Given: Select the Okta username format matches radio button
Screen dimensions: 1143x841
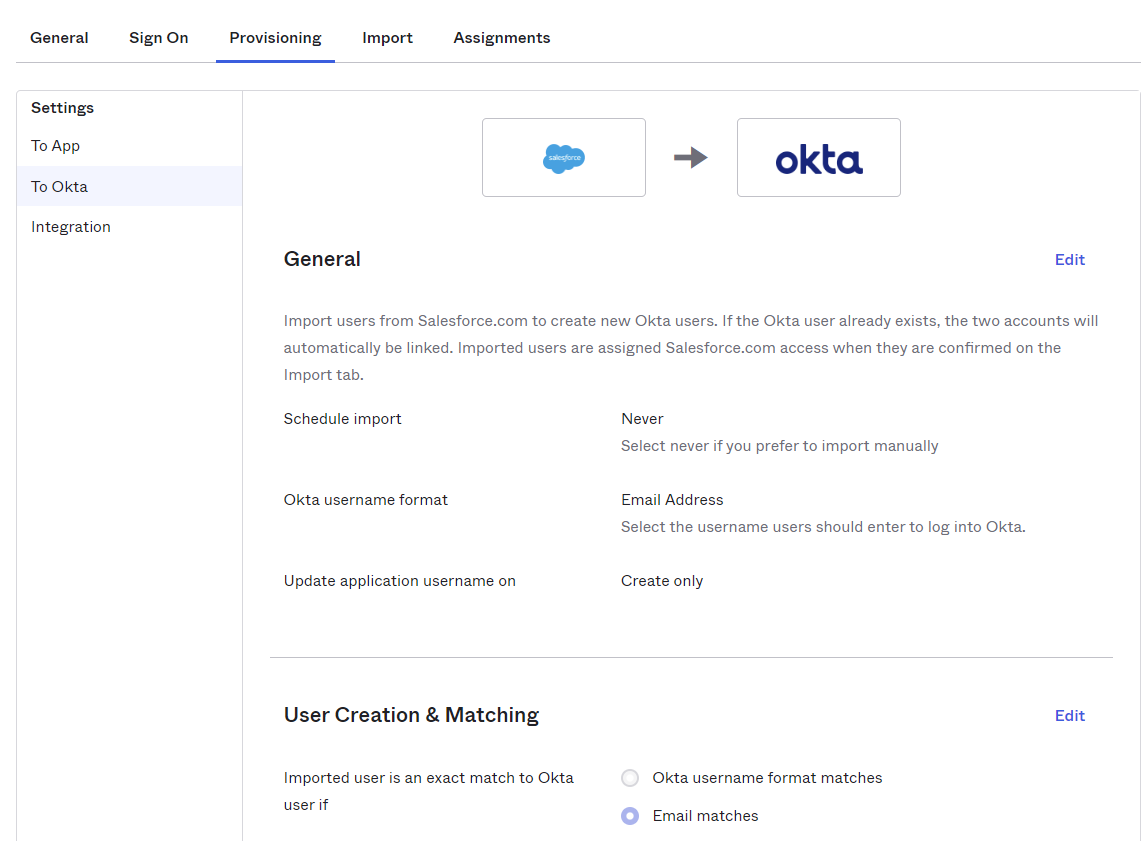Looking at the screenshot, I should click(x=630, y=778).
